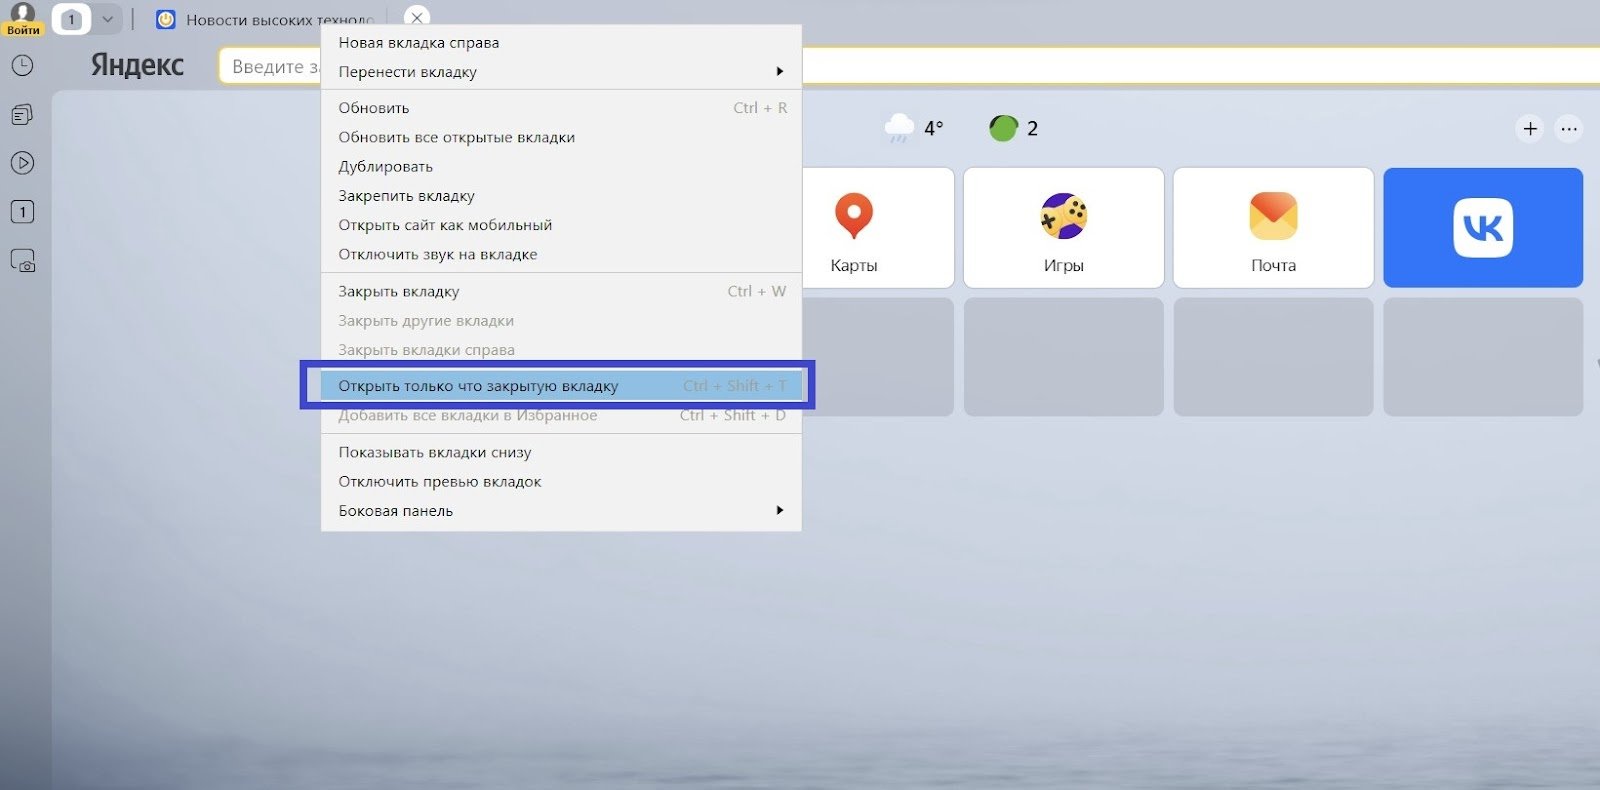Image resolution: width=1600 pixels, height=790 pixels.
Task: Click the VK logo icon
Action: click(1483, 228)
